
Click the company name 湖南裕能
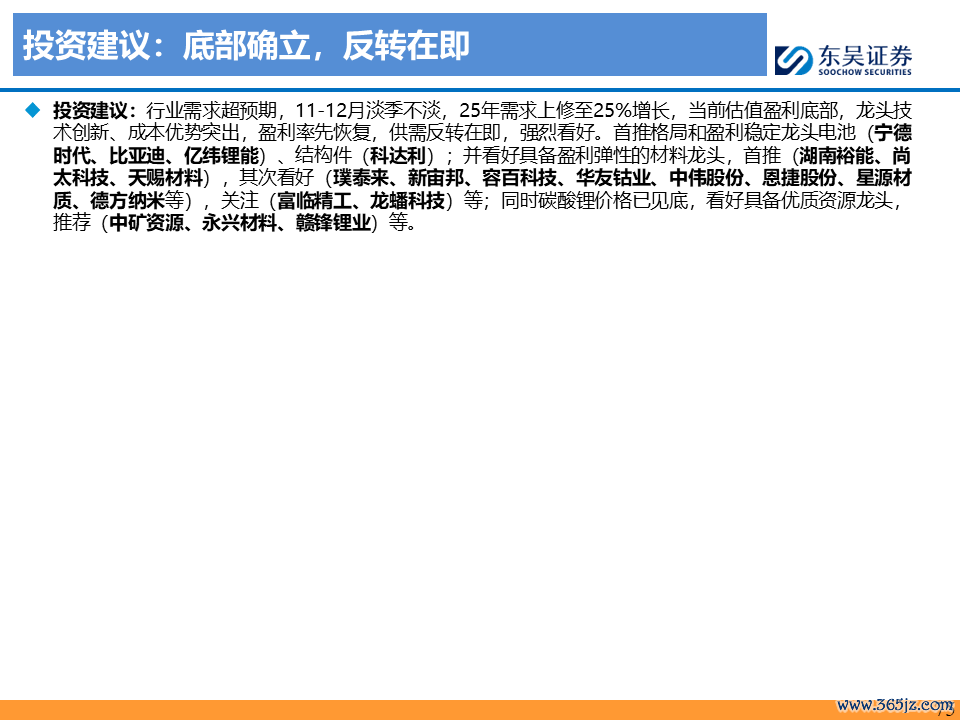(836, 156)
